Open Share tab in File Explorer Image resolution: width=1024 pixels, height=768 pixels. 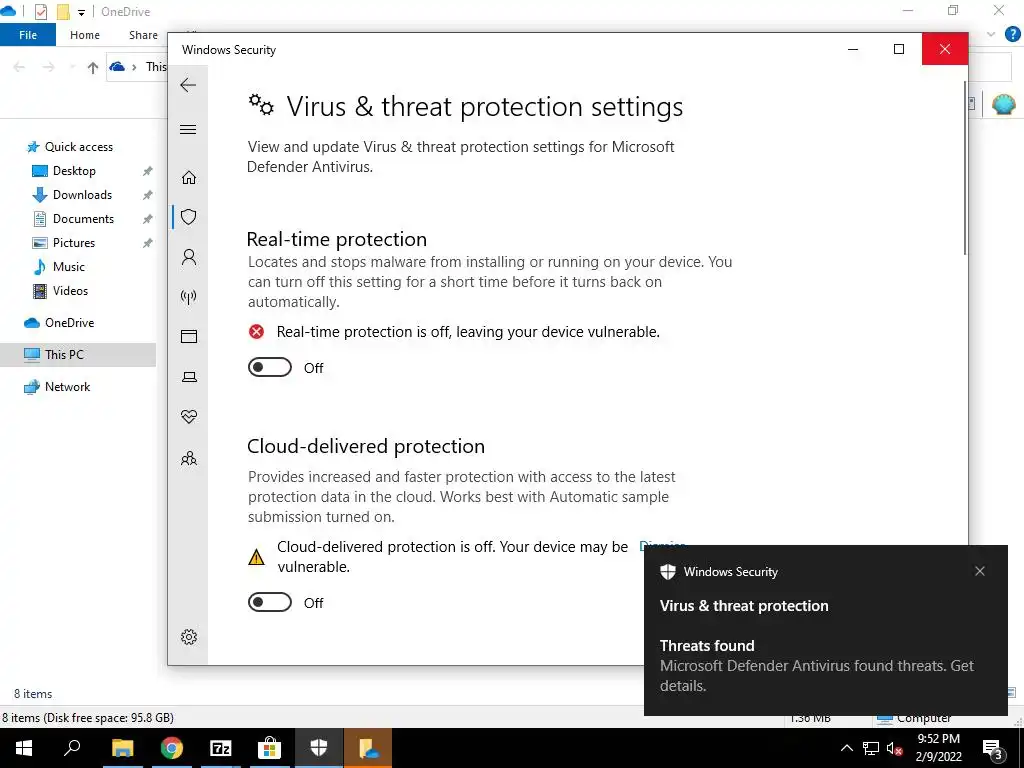[143, 35]
